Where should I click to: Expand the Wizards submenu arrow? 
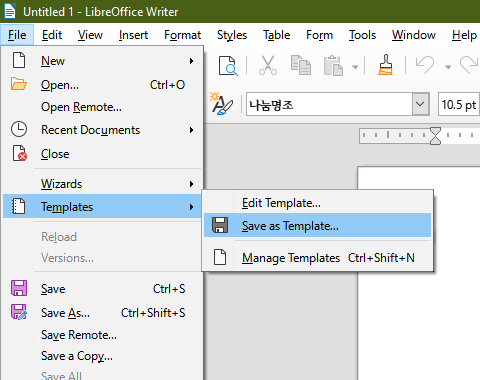point(191,184)
